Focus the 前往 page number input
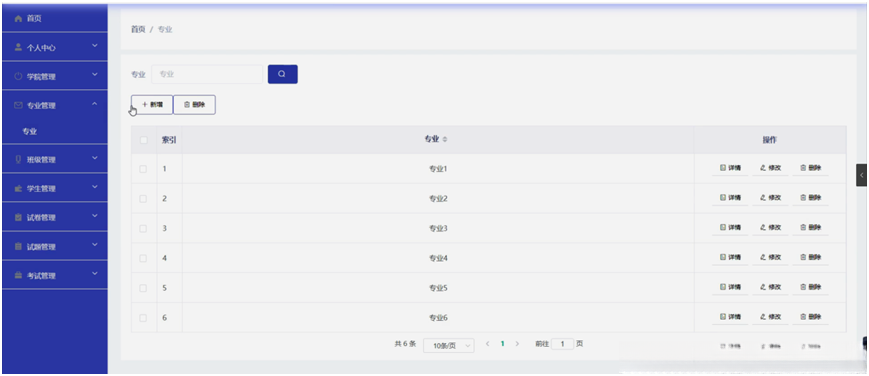Screen dimensions: 869x376 tap(563, 344)
